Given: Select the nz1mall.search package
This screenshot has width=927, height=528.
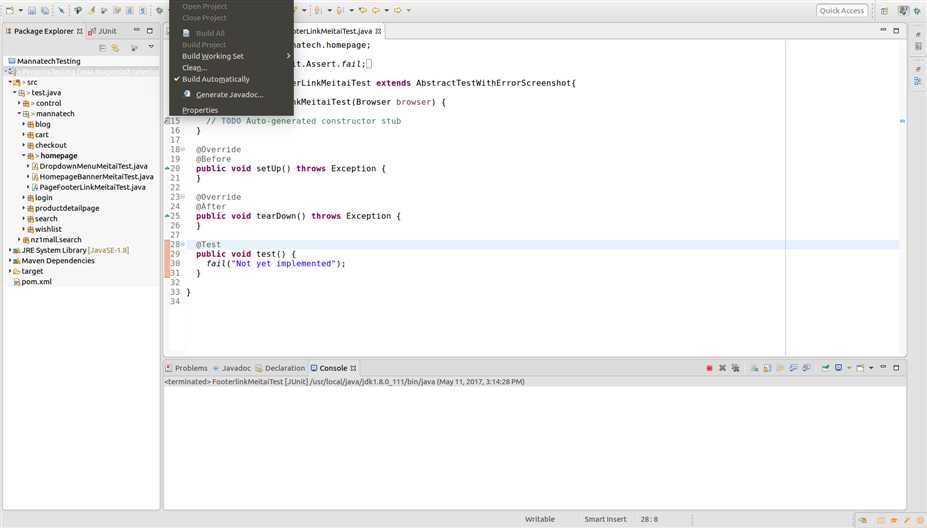Looking at the screenshot, I should 56,240.
